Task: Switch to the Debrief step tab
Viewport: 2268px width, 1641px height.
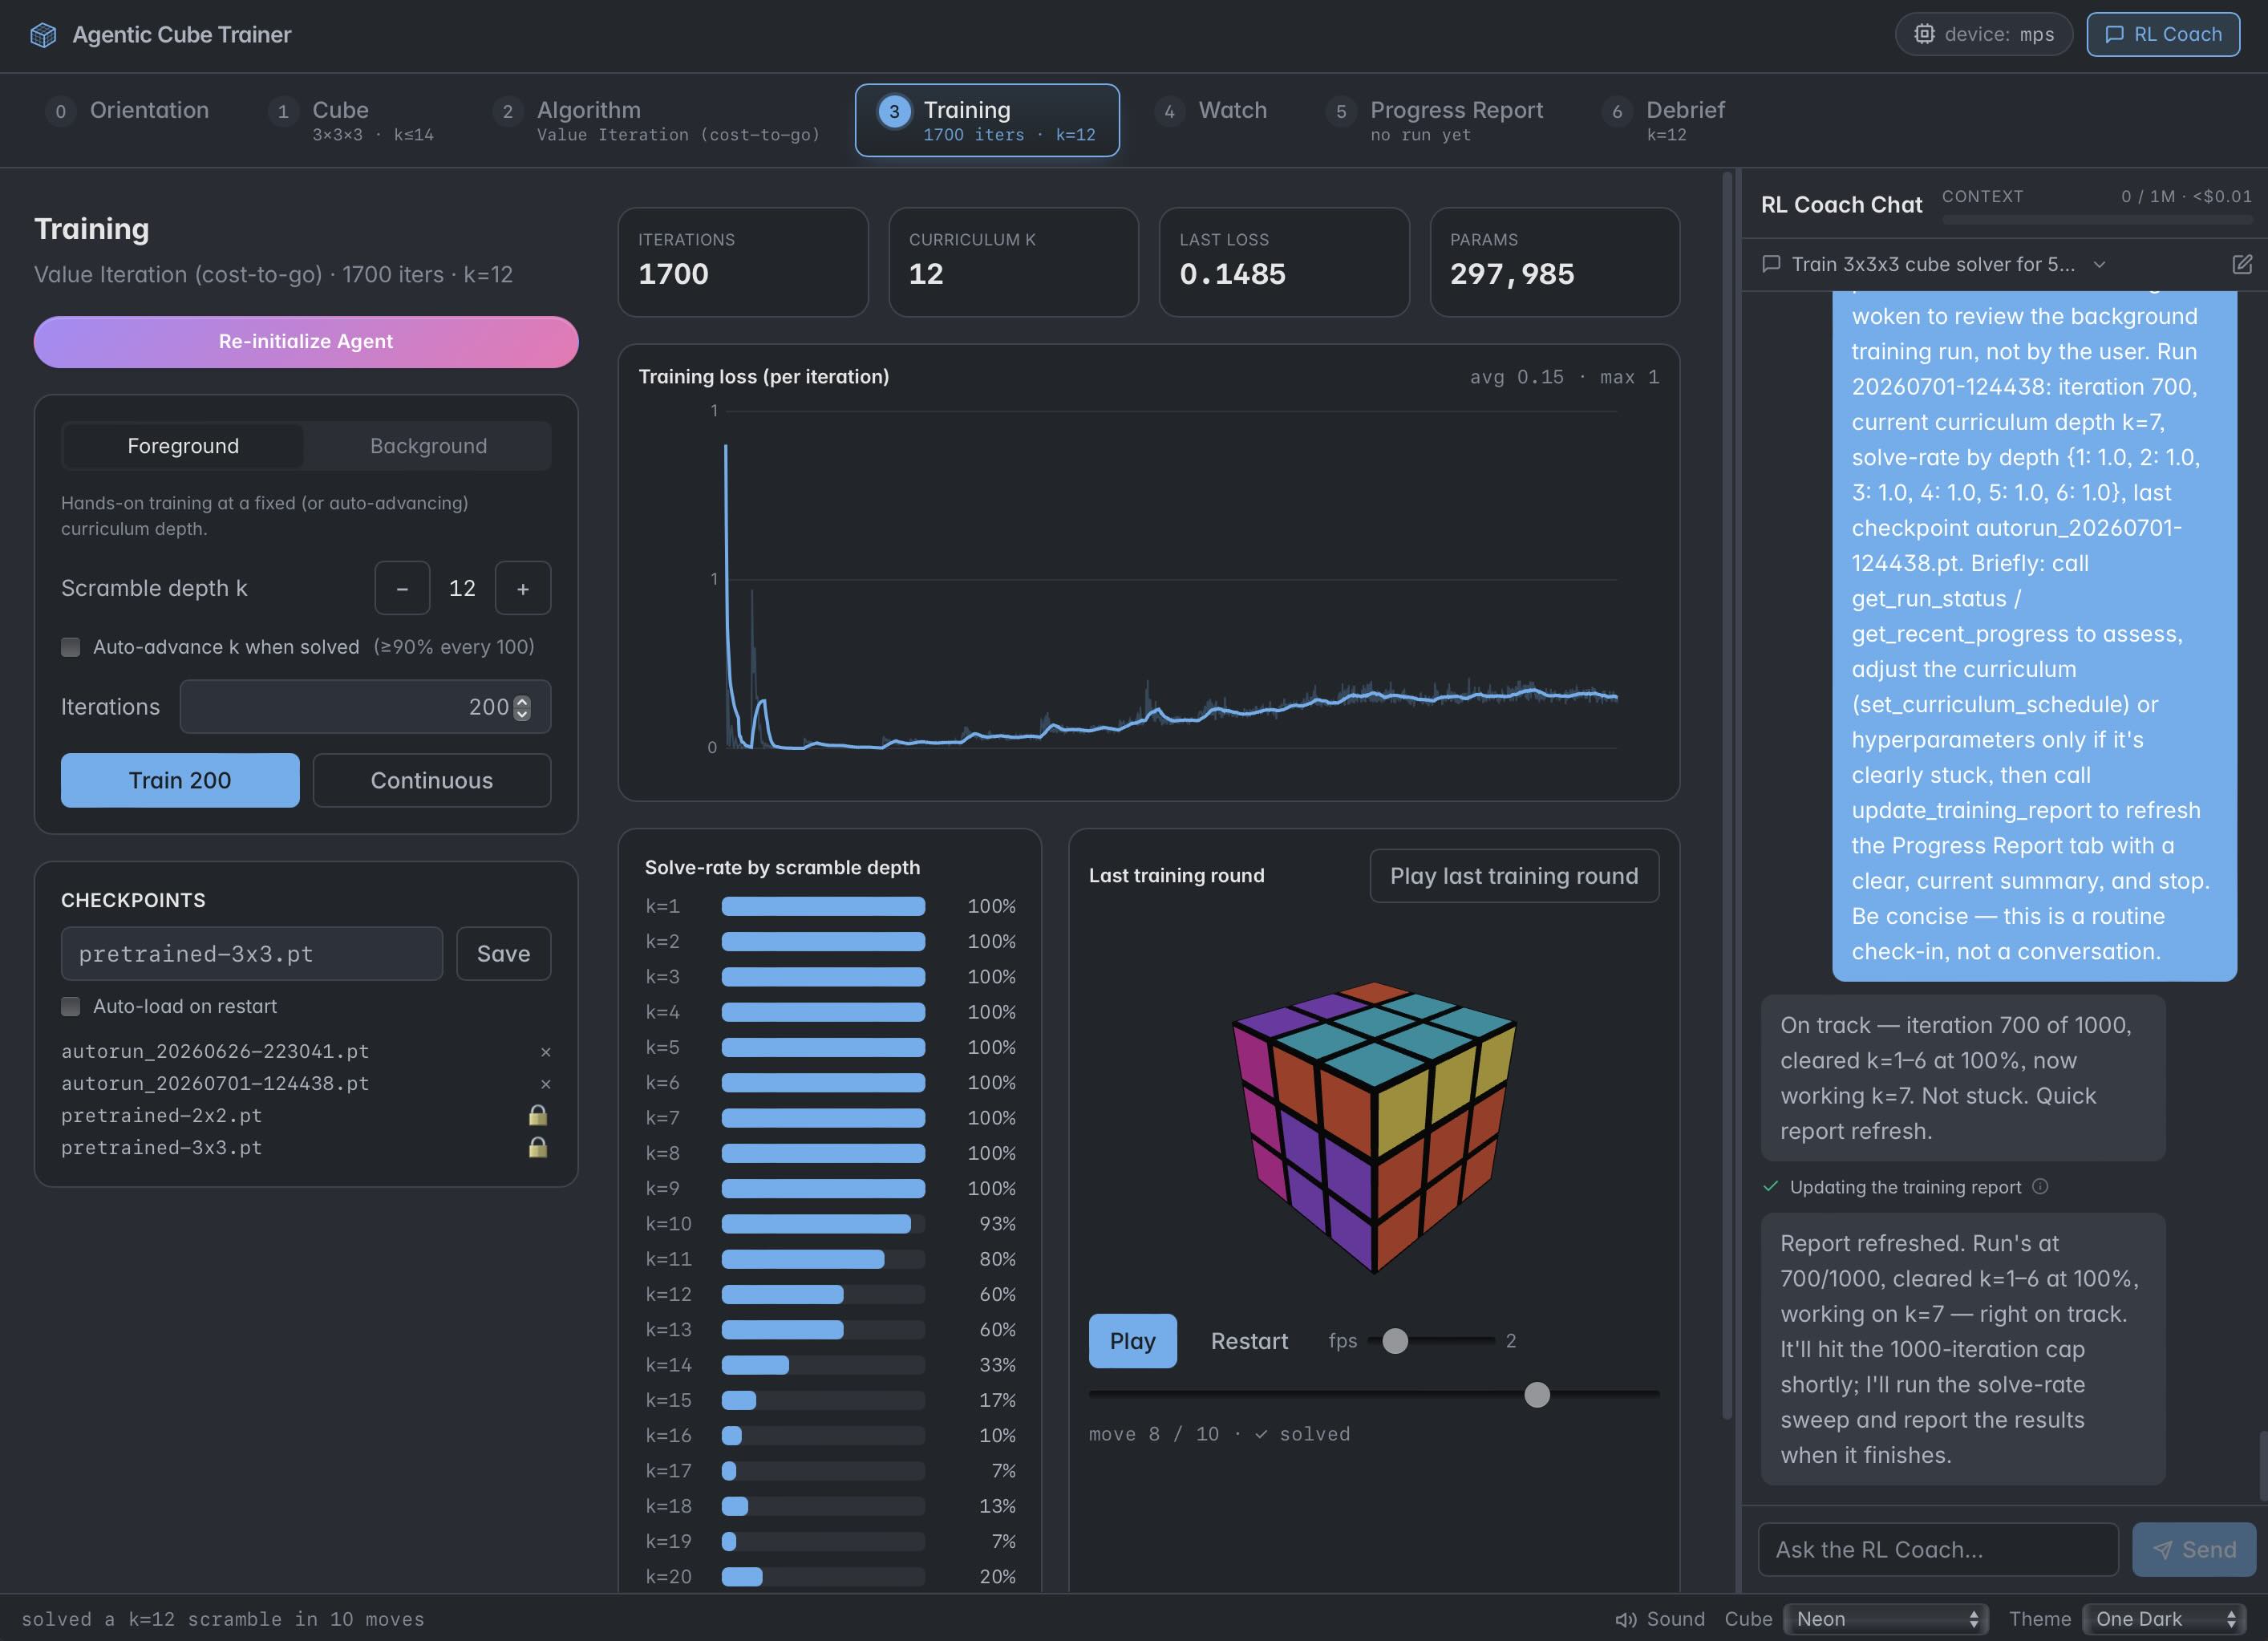Action: pos(1664,120)
